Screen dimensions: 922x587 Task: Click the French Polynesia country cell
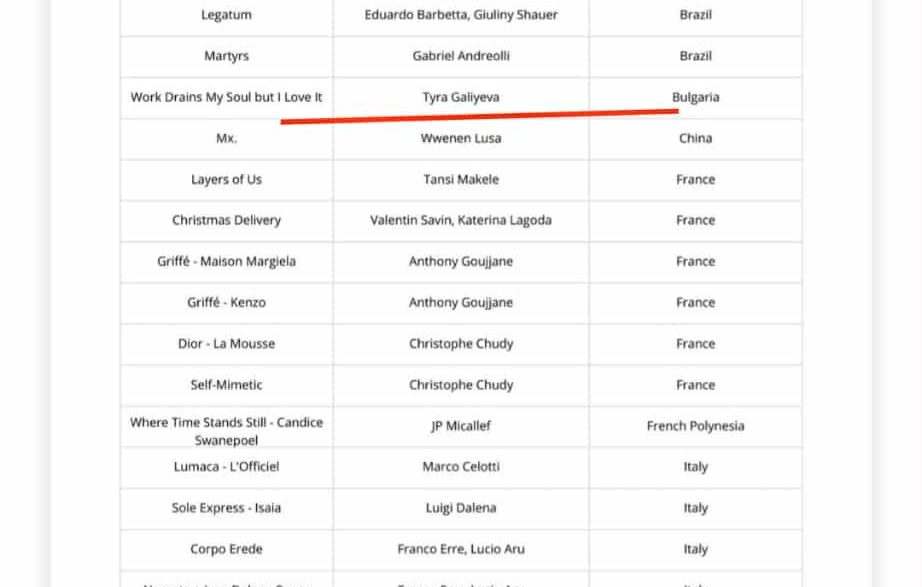coord(695,425)
